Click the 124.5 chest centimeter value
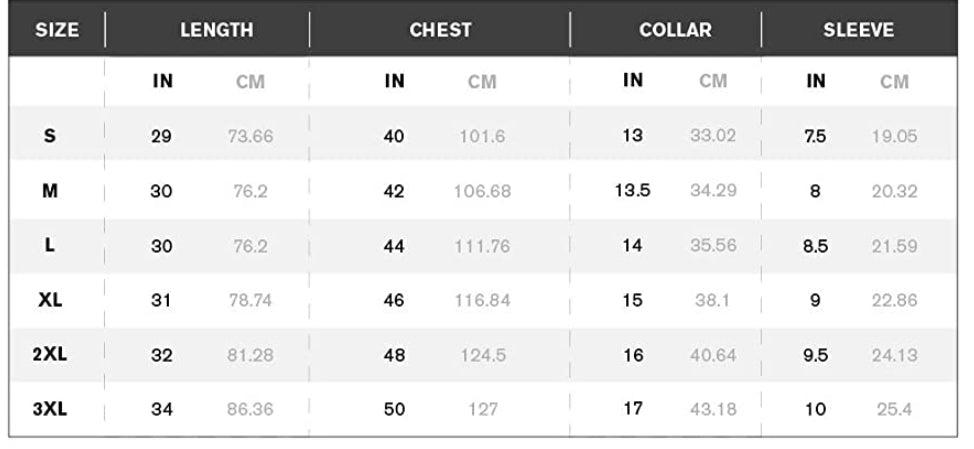Image resolution: width=974 pixels, height=449 pixels. point(483,355)
